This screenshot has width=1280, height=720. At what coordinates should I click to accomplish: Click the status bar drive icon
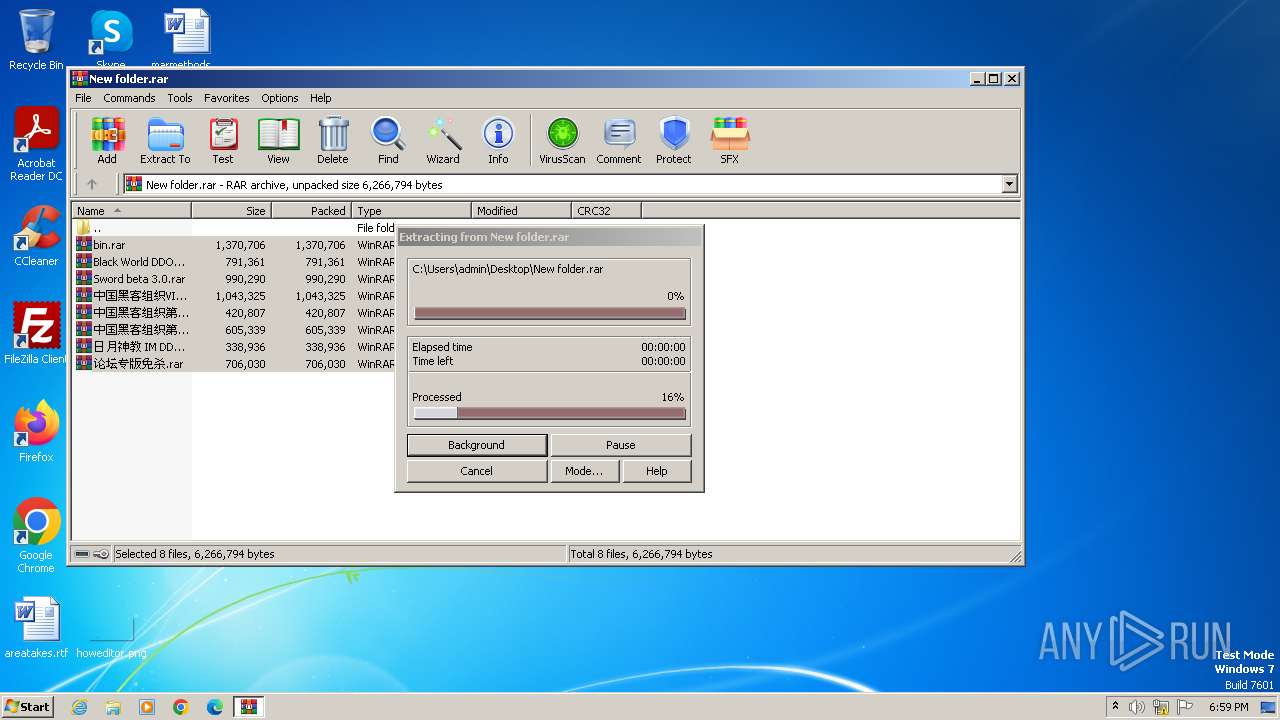[82, 554]
